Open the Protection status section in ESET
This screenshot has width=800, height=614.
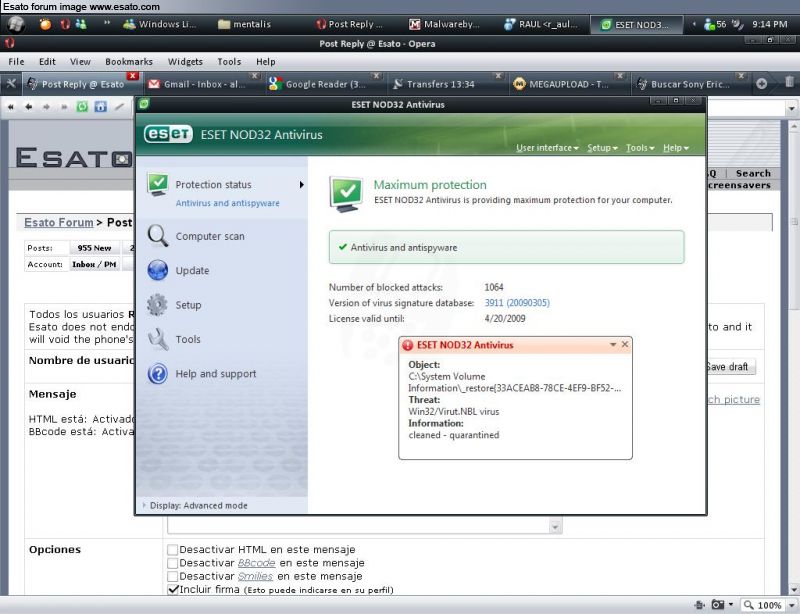(x=213, y=185)
